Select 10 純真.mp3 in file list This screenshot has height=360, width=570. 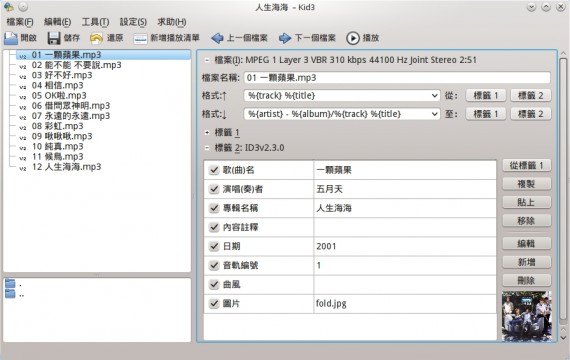57,147
